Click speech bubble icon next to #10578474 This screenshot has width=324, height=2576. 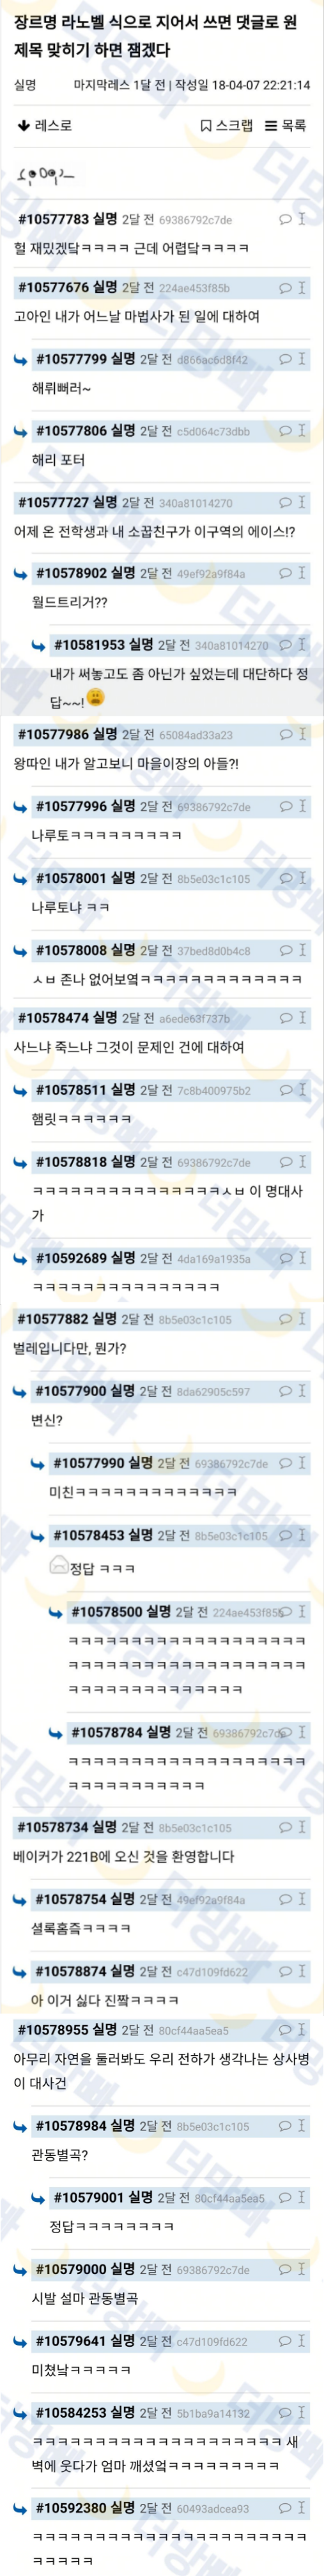[285, 1018]
